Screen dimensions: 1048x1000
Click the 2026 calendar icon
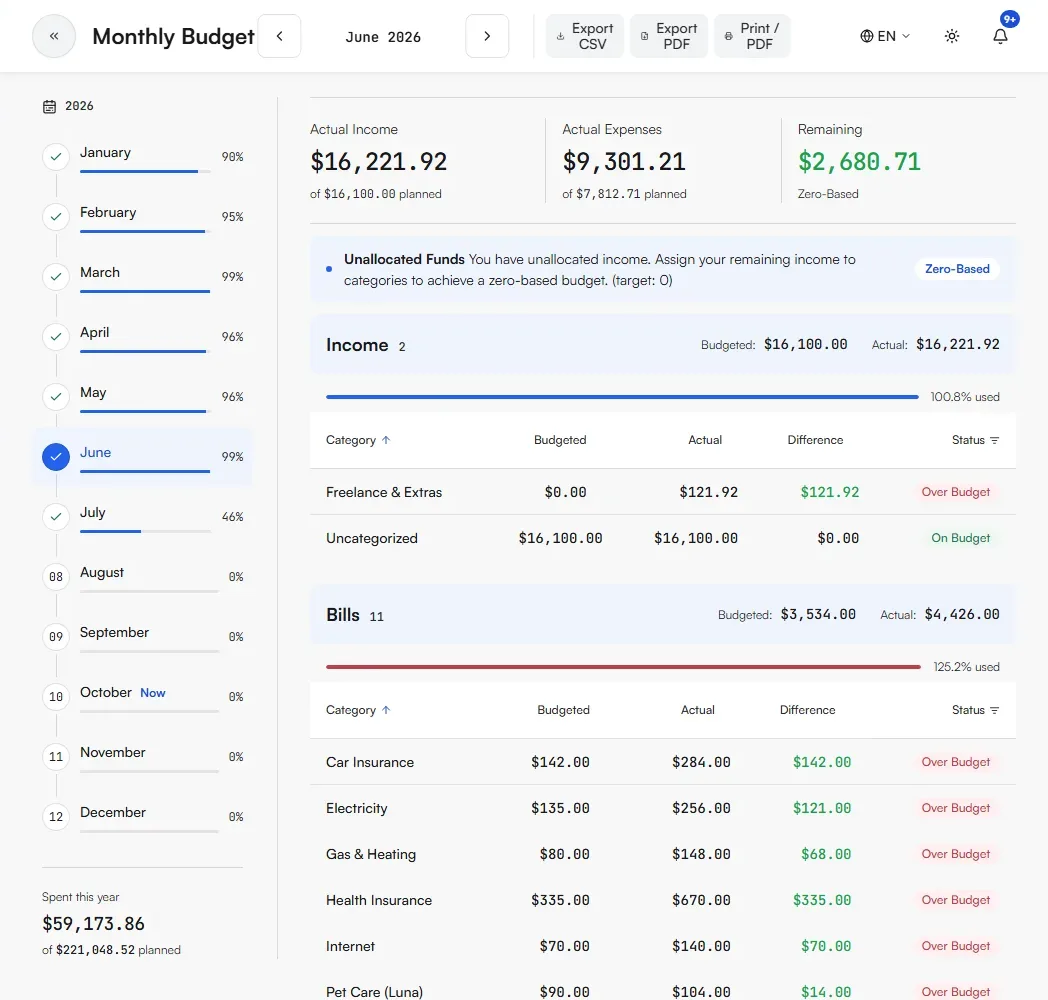point(49,106)
